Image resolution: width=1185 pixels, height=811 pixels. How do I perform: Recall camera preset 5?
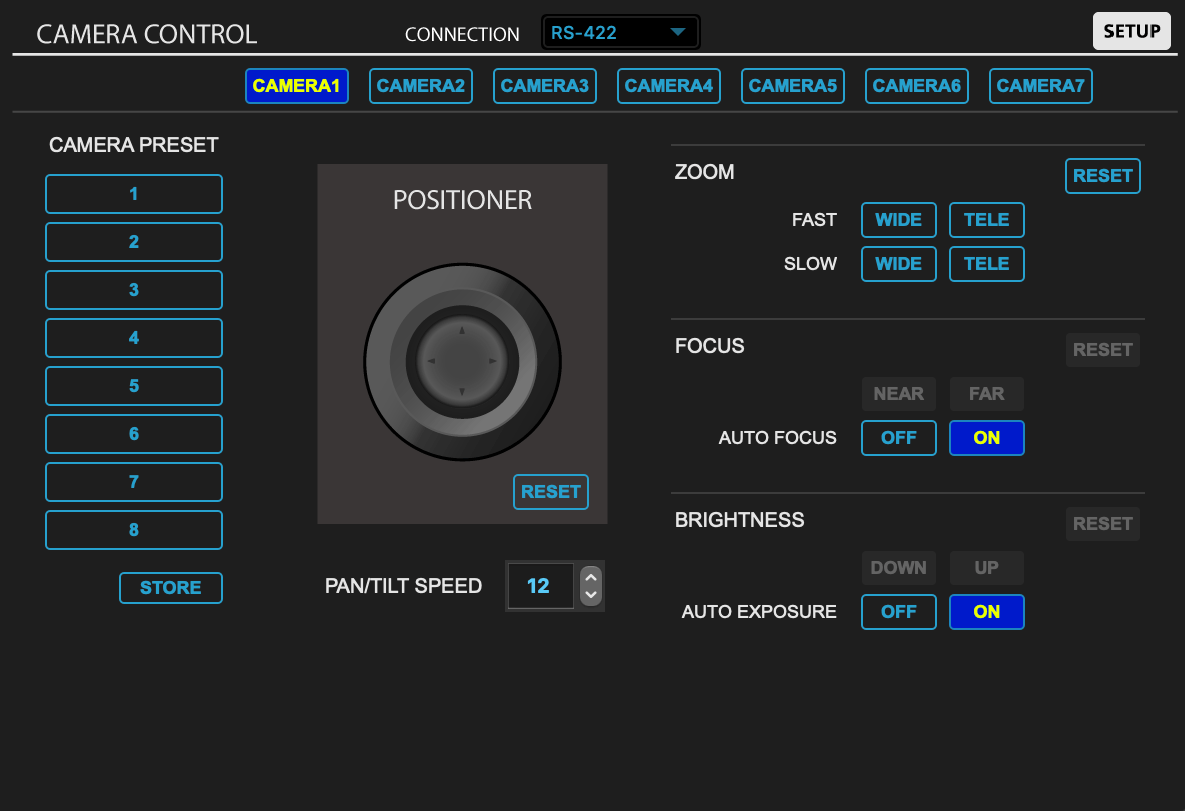pyautogui.click(x=133, y=385)
